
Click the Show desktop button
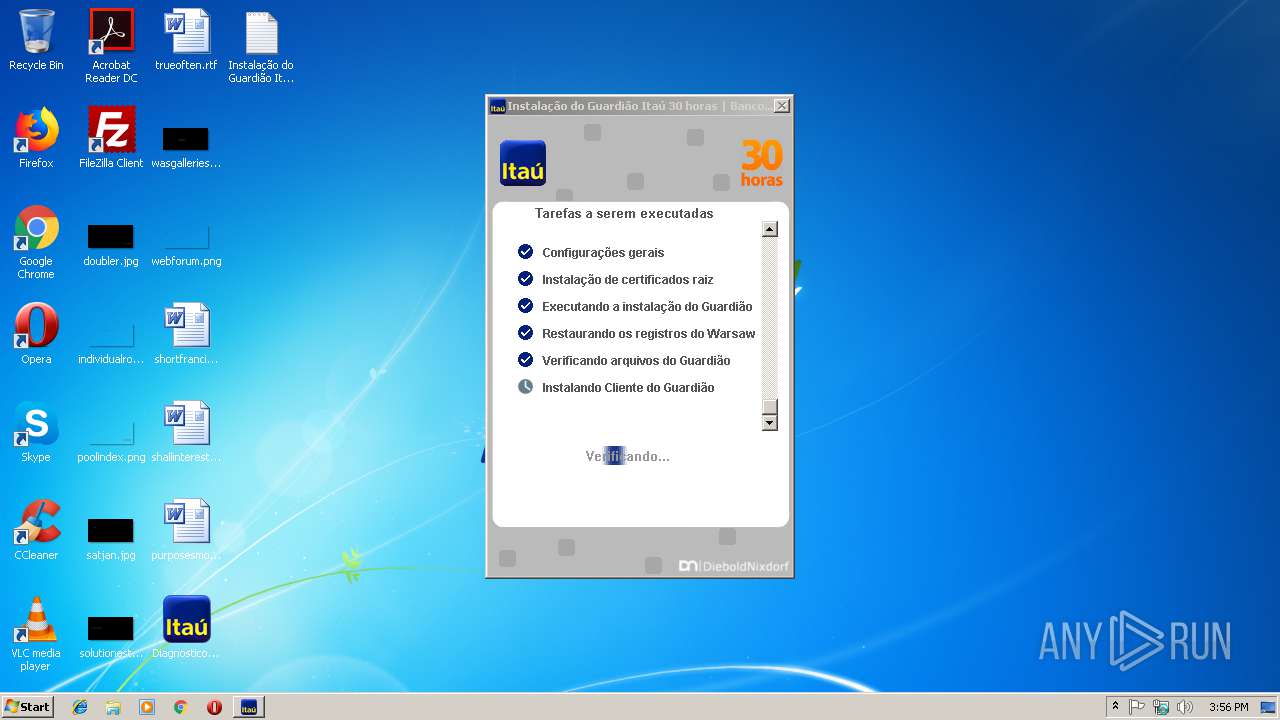(1269, 707)
